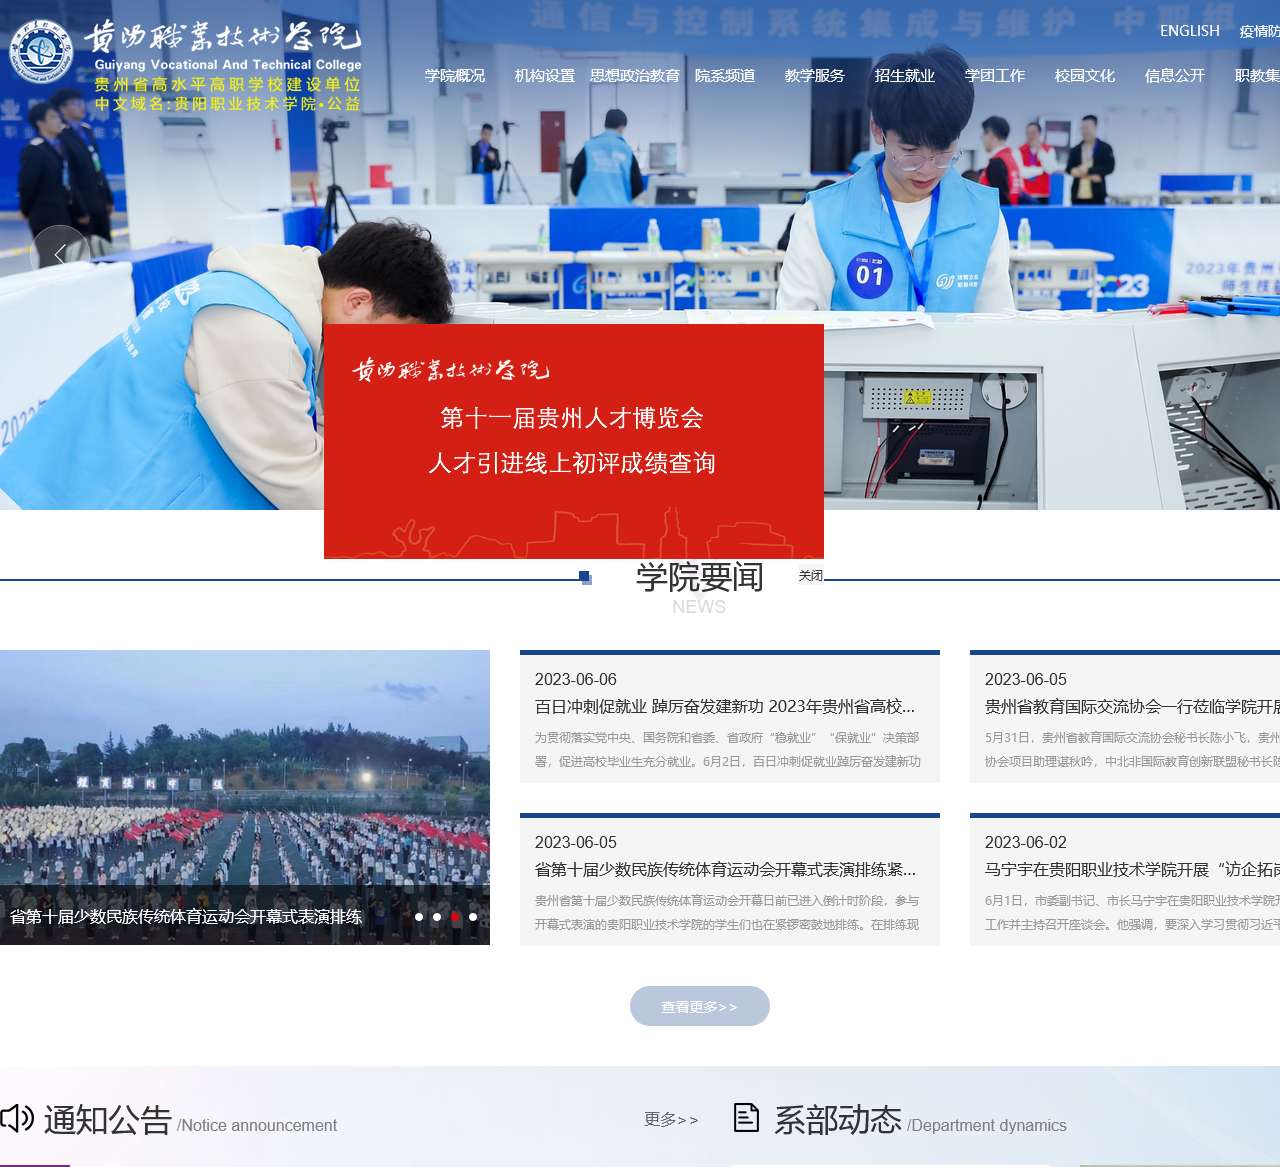Open 学院概况 menu
The height and width of the screenshot is (1167, 1280).
tap(455, 76)
